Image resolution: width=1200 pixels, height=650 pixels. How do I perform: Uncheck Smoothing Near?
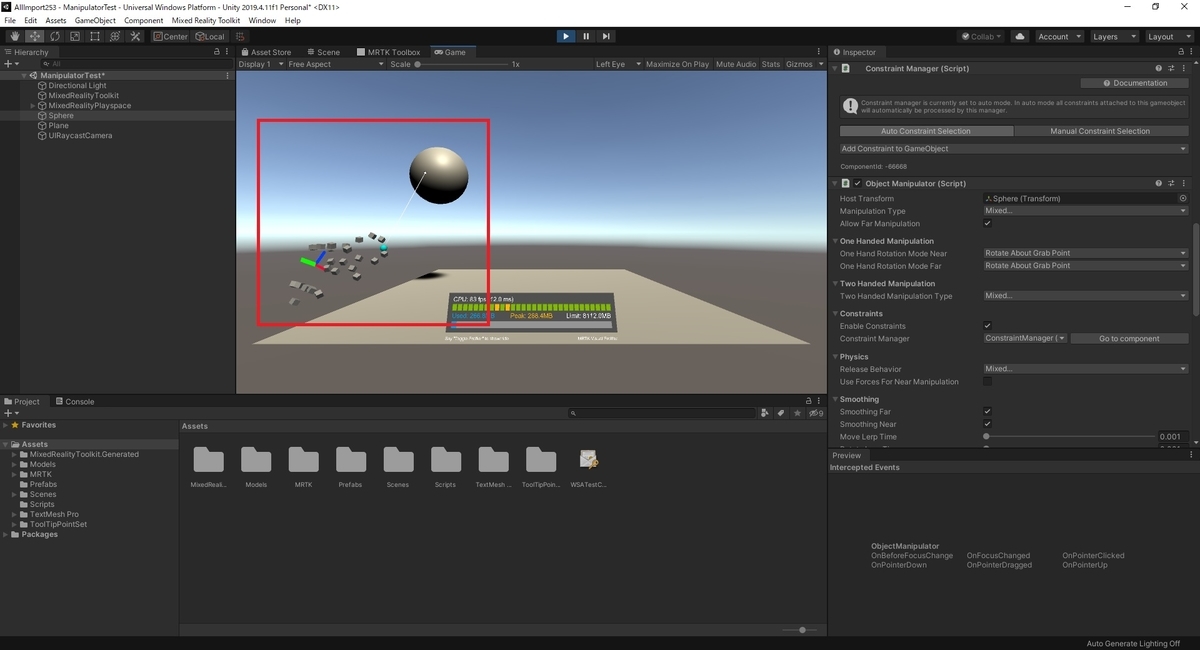(x=987, y=424)
